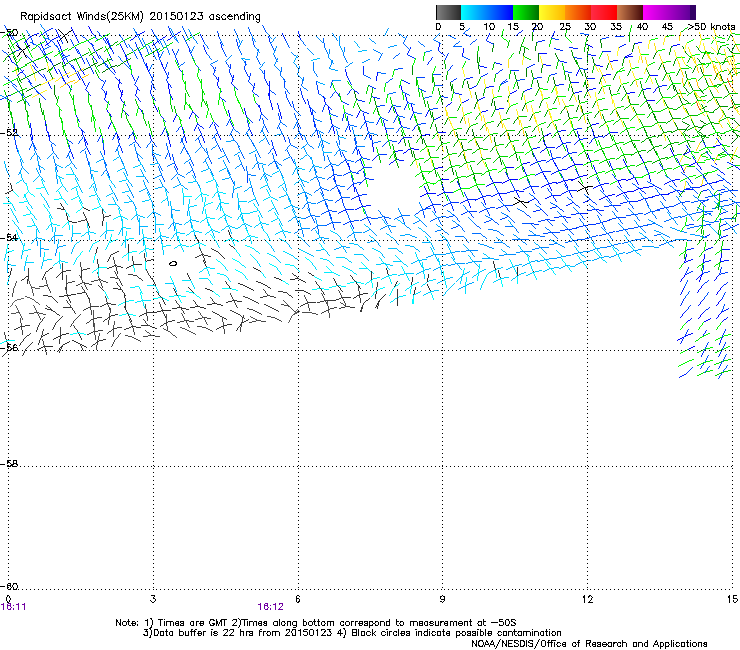This screenshot has width=740, height=650.
Task: Click the brown 35-40 knots legend swatch
Action: click(x=630, y=12)
